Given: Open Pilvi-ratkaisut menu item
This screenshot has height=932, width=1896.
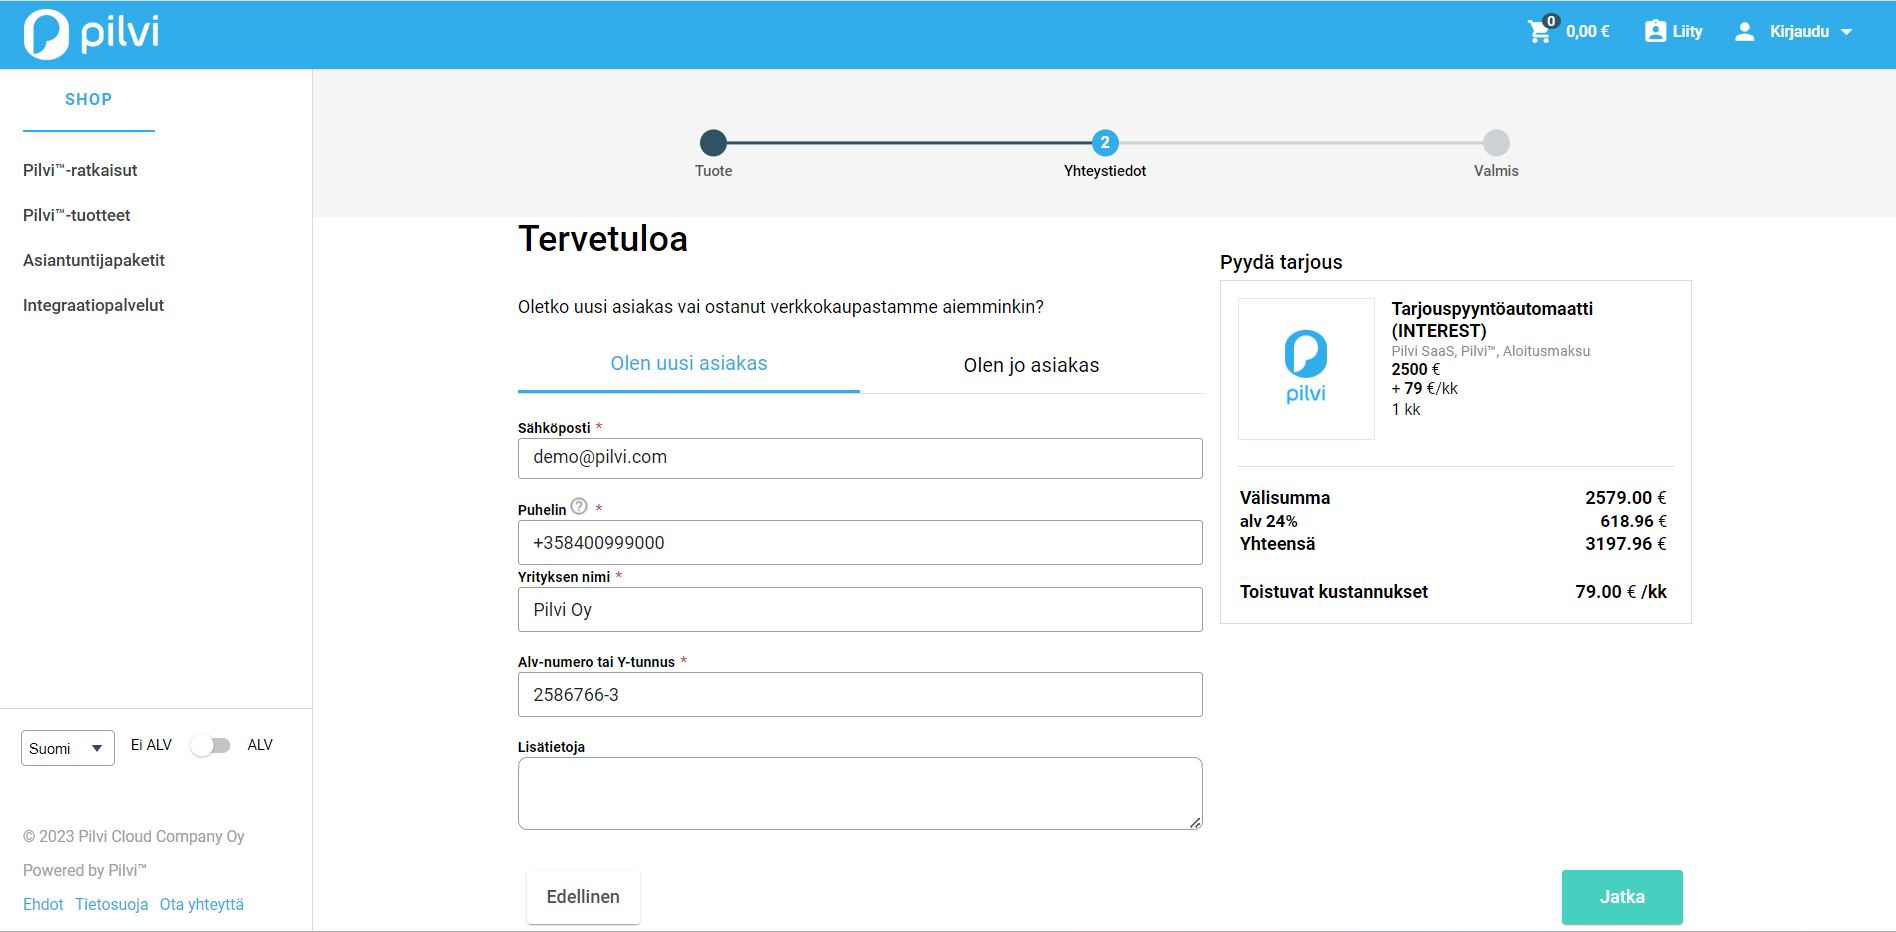Looking at the screenshot, I should [x=80, y=170].
